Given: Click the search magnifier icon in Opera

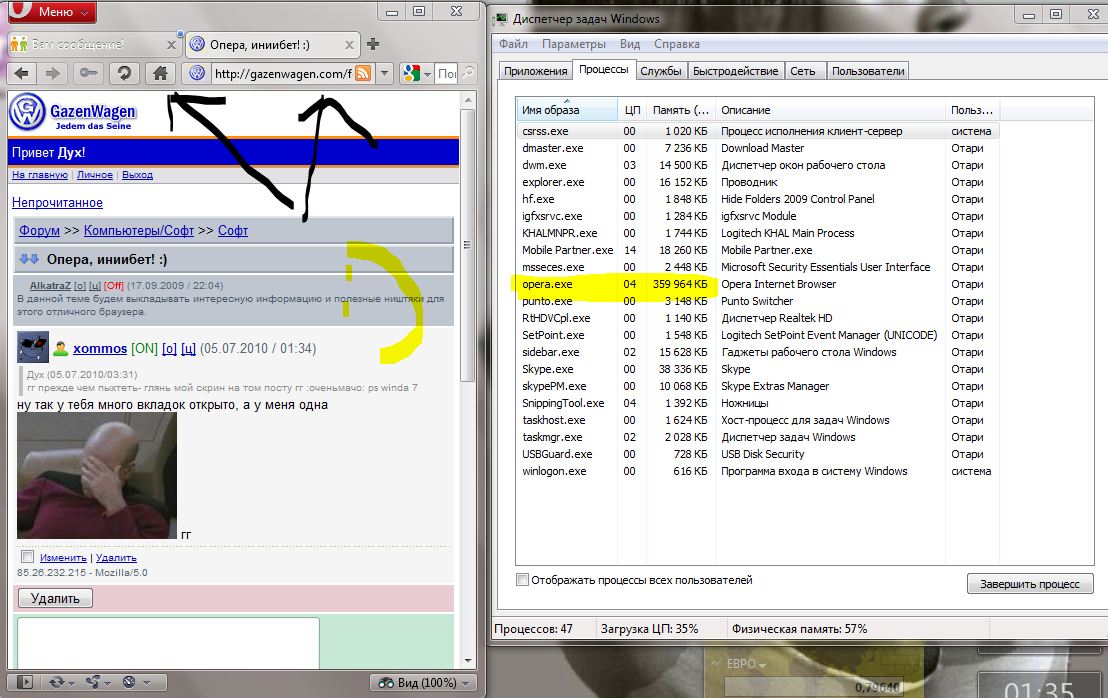Looking at the screenshot, I should tap(468, 72).
